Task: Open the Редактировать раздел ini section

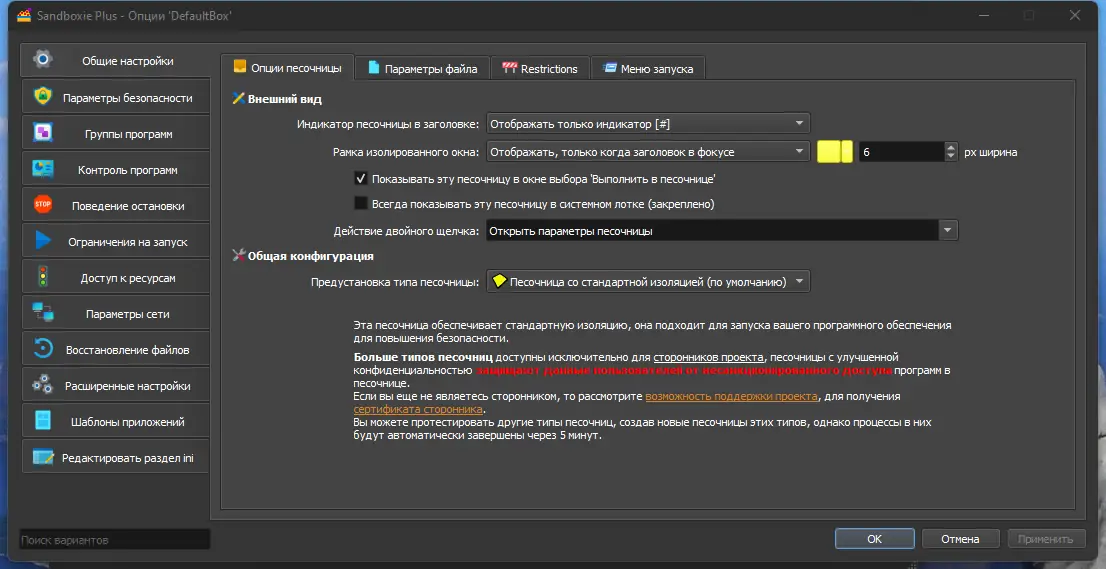Action: pyautogui.click(x=116, y=457)
